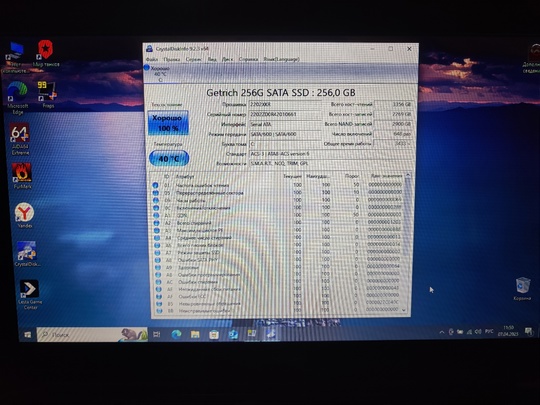Image resolution: width=540 pixels, height=405 pixels.
Task: Open the notification center icon
Action: tap(529, 332)
